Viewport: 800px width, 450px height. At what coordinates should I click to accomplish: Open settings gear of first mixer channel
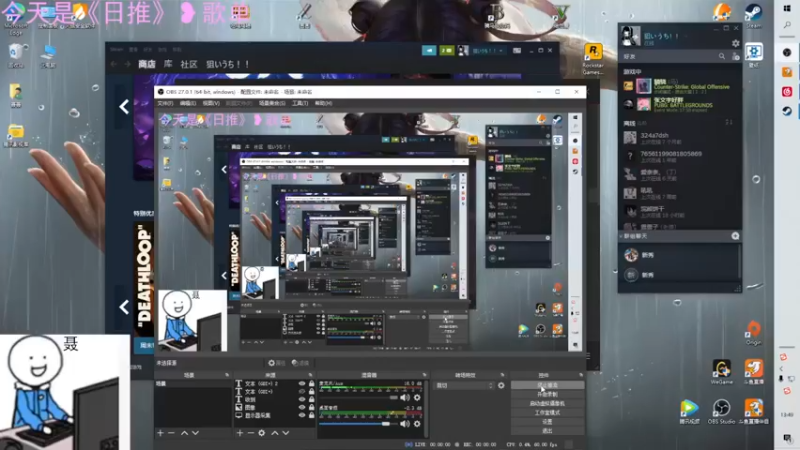pos(417,397)
